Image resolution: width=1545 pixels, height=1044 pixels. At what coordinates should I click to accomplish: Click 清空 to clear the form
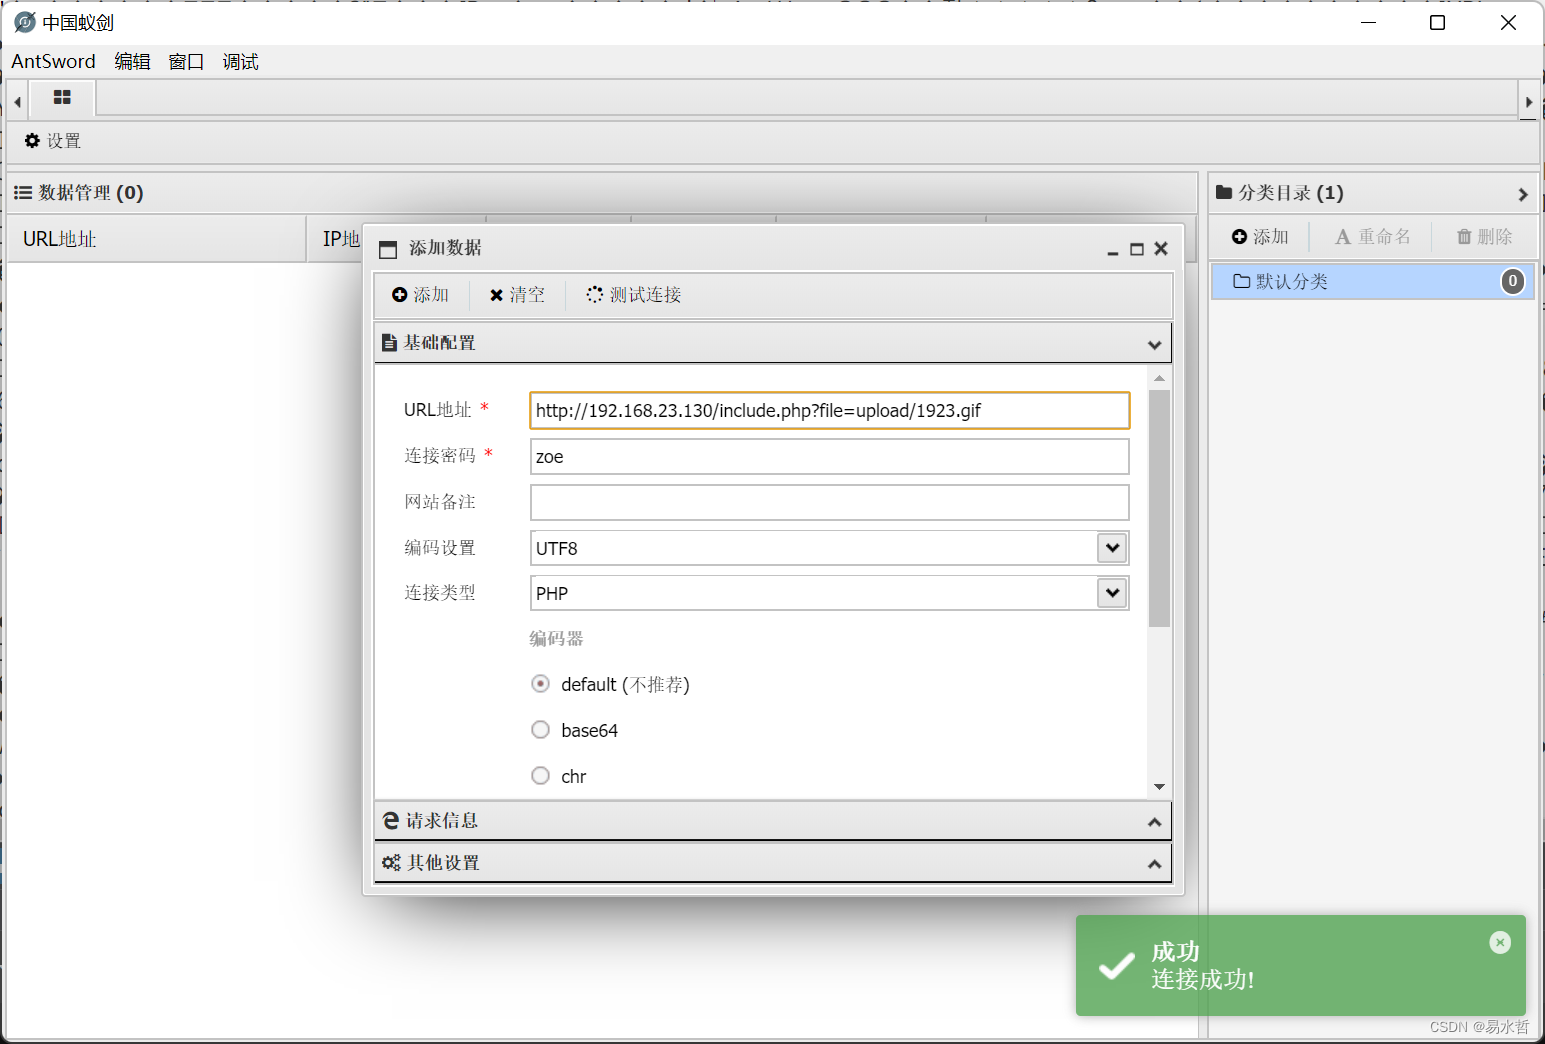pos(517,295)
